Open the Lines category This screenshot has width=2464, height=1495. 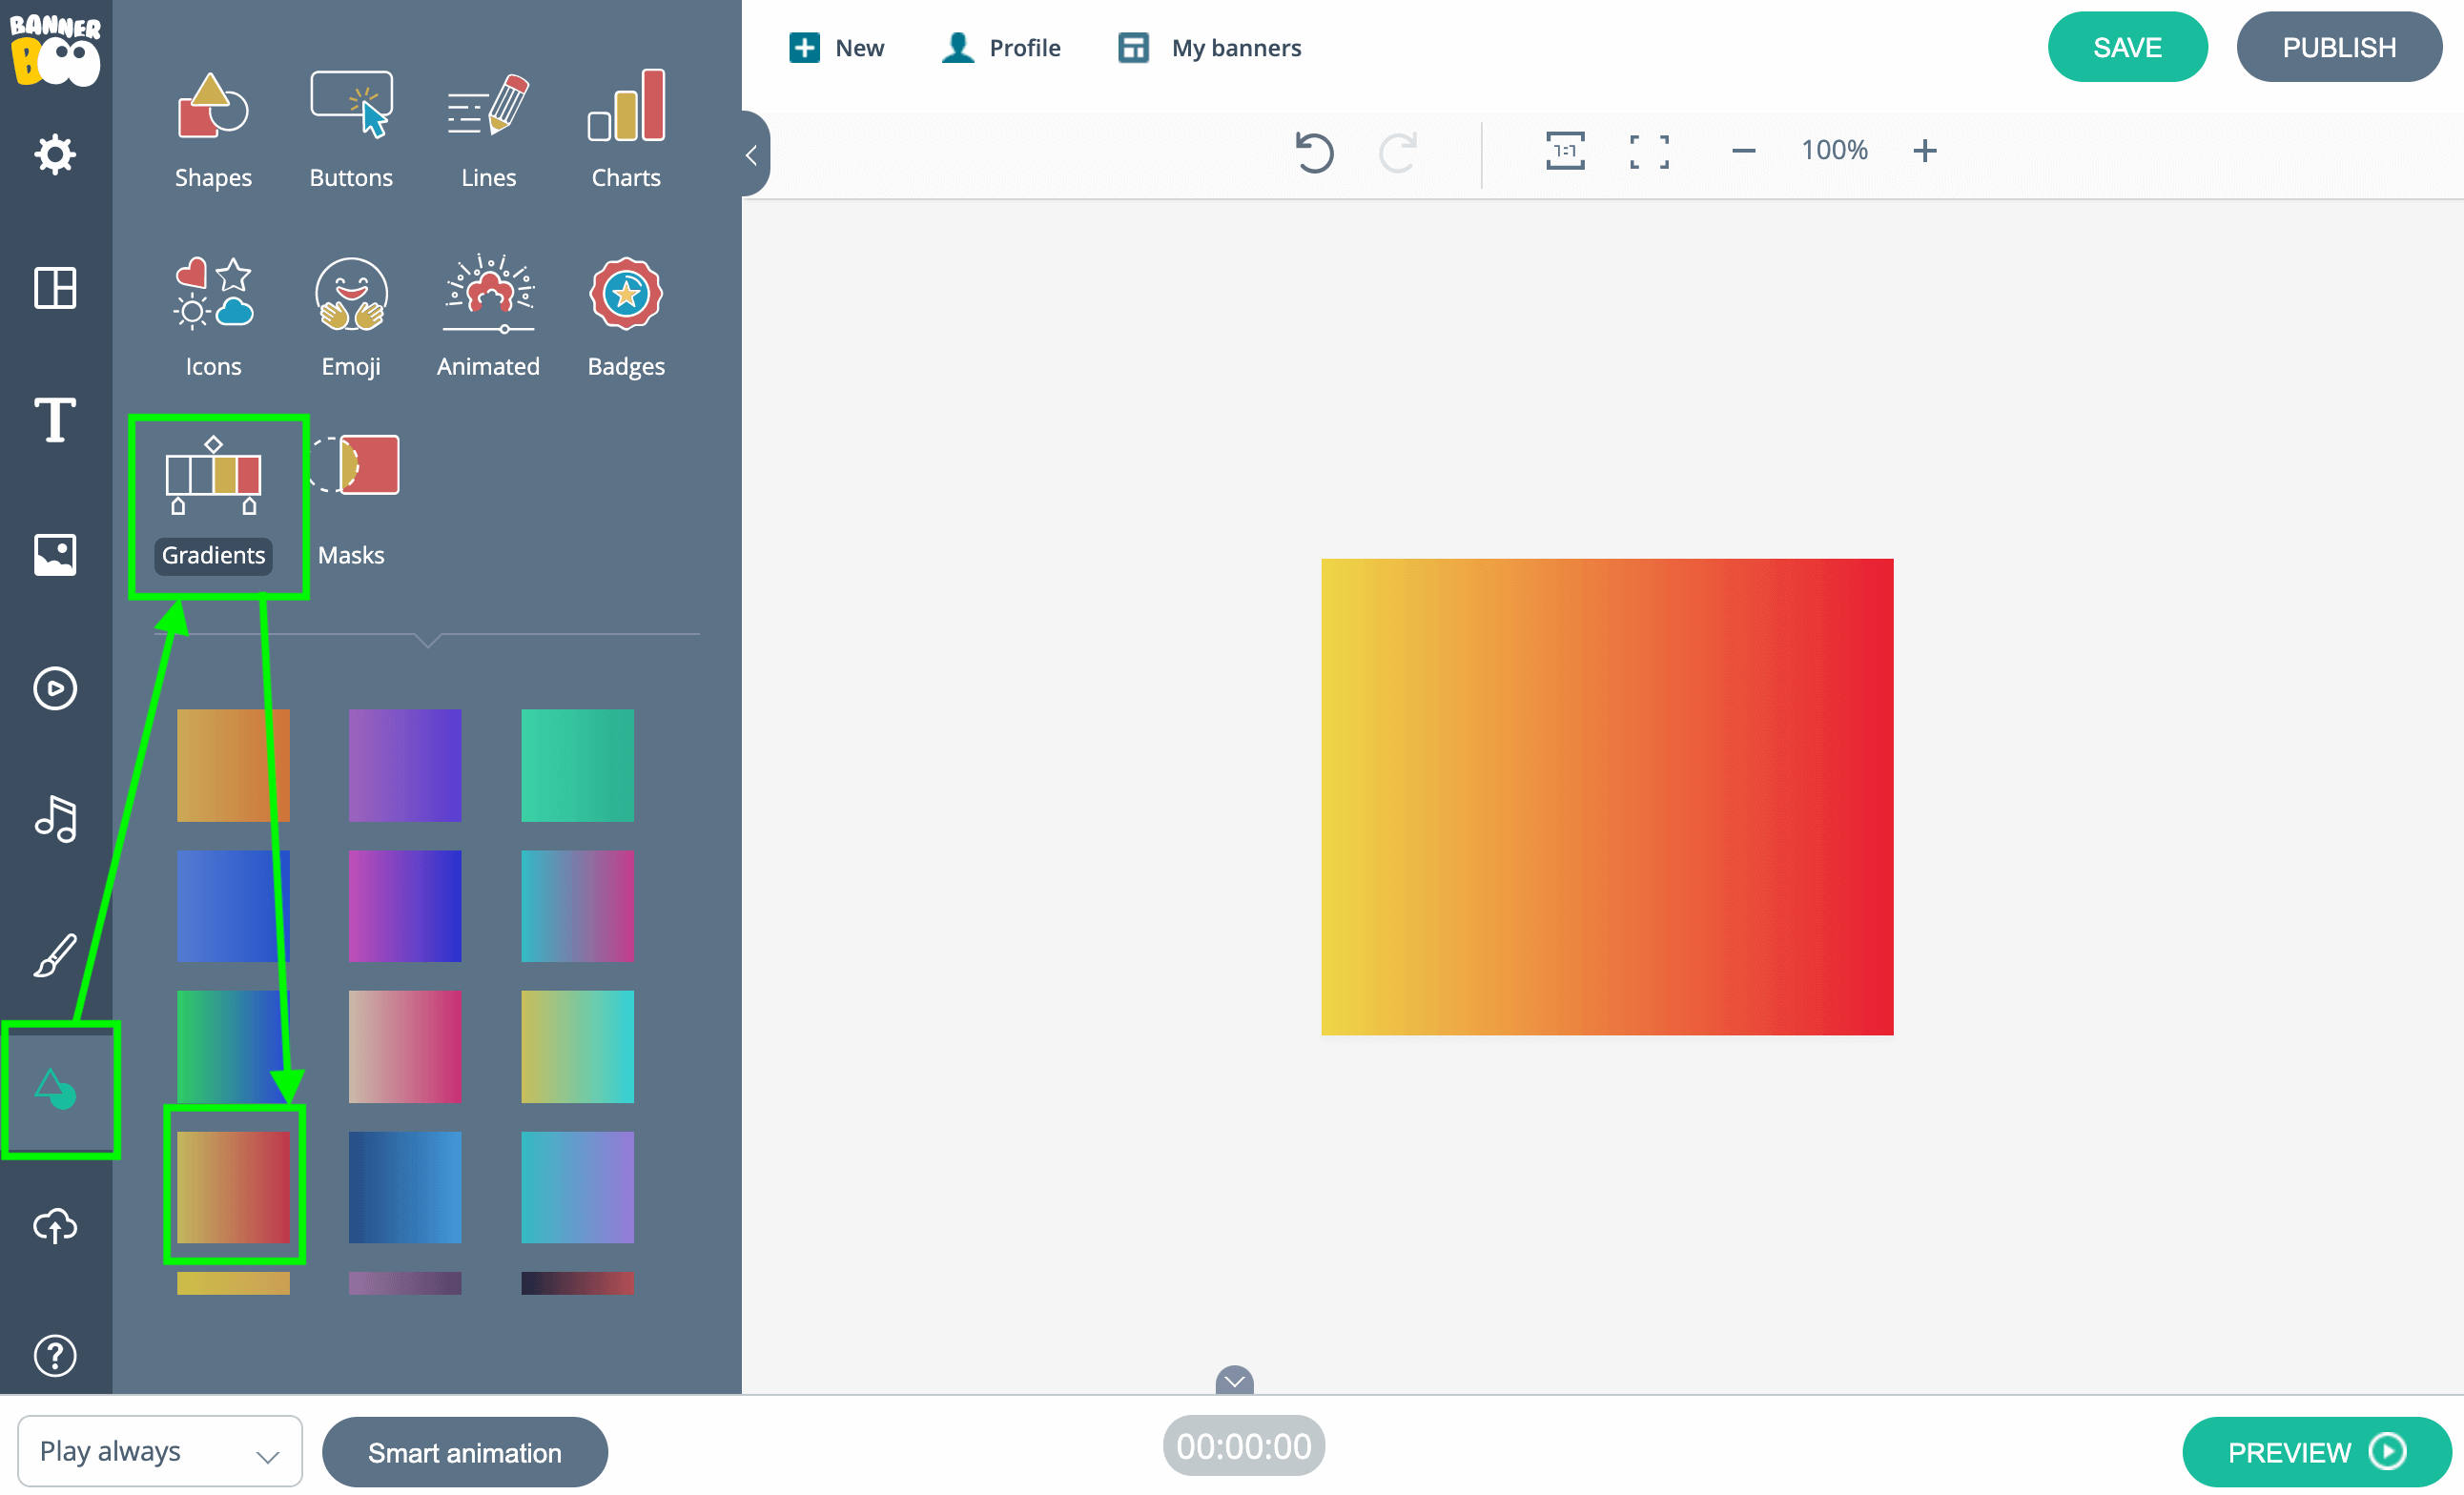click(488, 130)
